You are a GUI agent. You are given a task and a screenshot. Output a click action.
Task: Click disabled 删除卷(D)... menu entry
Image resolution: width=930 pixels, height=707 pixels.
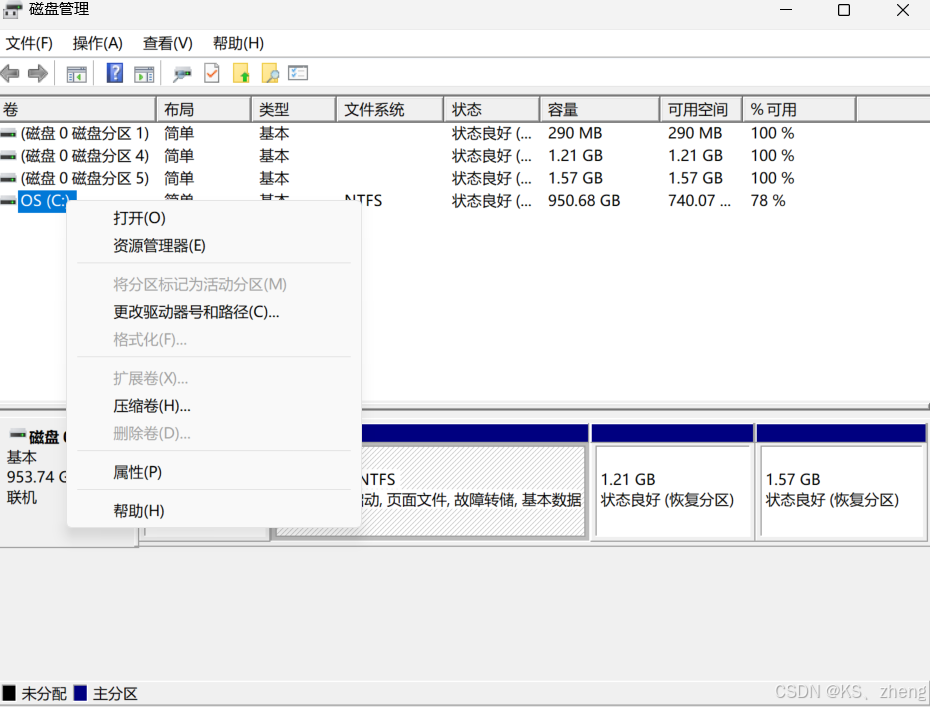click(x=214, y=434)
